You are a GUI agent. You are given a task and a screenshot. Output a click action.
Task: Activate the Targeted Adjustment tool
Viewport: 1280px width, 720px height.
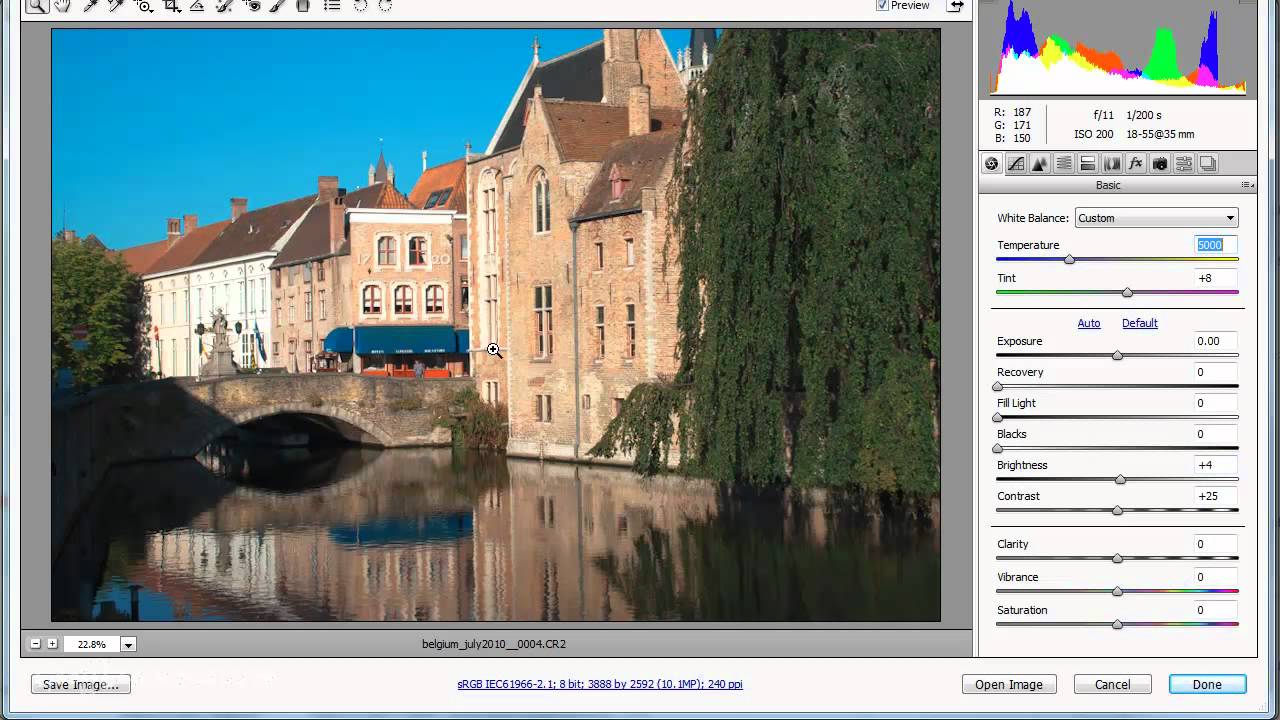point(144,5)
